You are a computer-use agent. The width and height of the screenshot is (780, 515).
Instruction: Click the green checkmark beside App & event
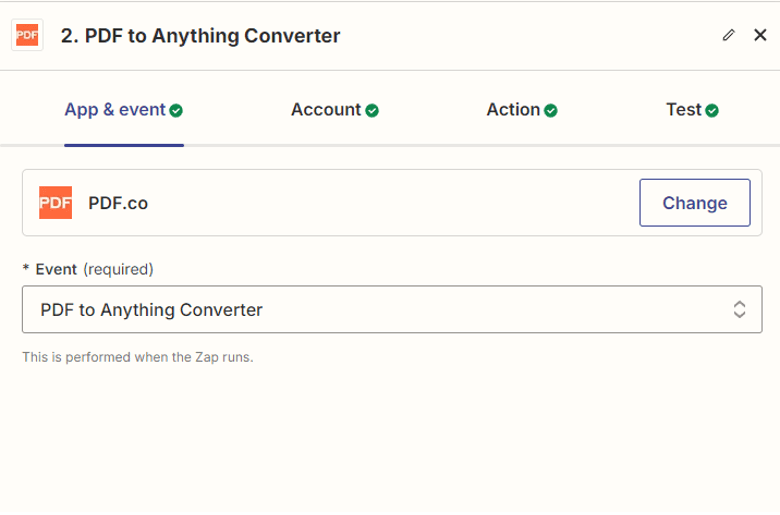(x=176, y=111)
